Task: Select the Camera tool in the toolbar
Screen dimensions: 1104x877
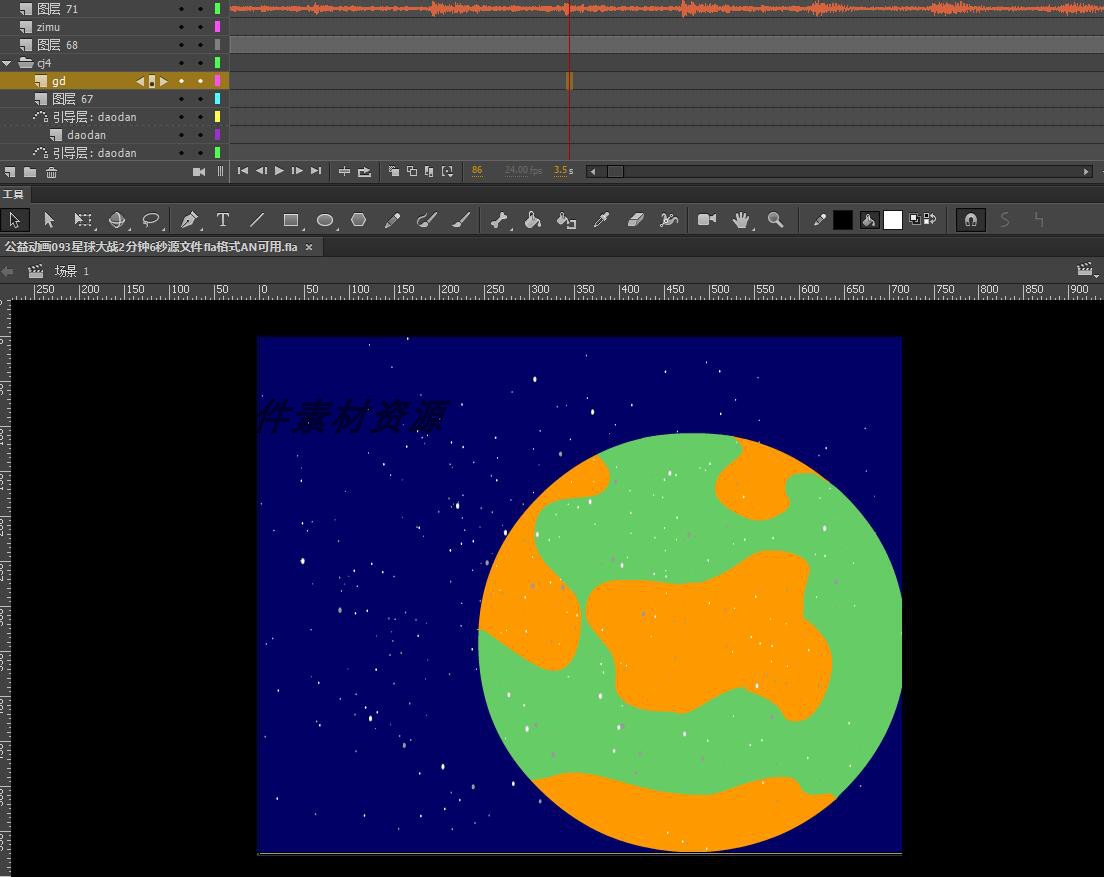Action: point(707,220)
